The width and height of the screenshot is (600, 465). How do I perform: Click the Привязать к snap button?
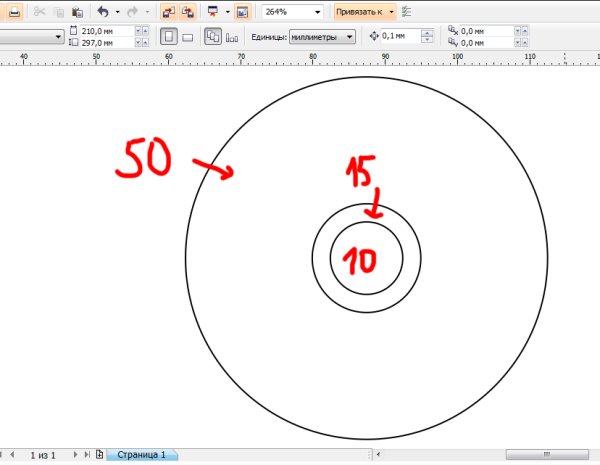(359, 12)
